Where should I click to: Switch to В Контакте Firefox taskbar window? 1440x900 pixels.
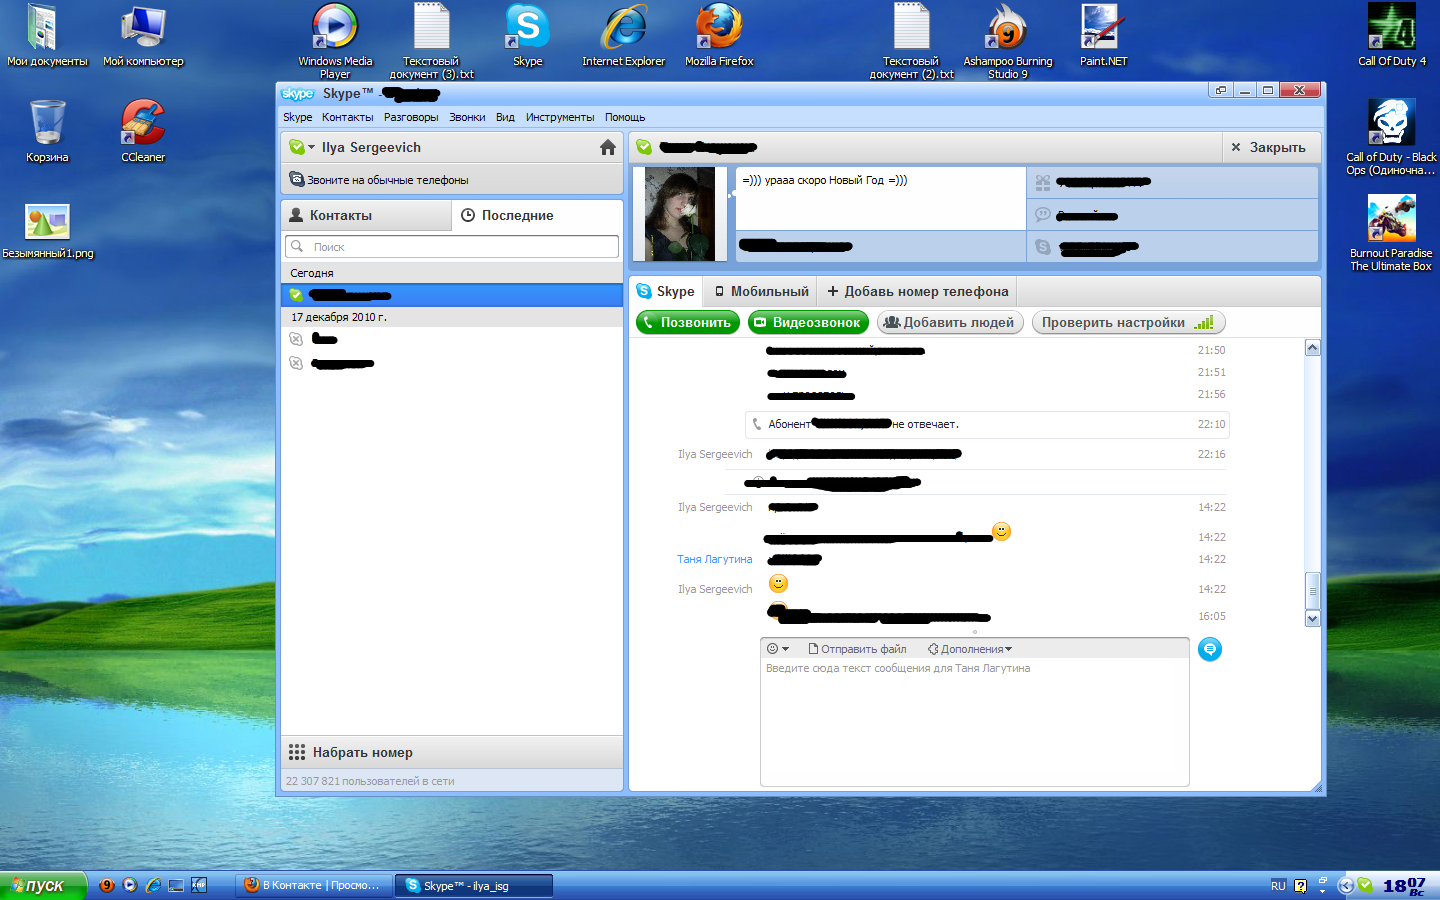tap(314, 885)
